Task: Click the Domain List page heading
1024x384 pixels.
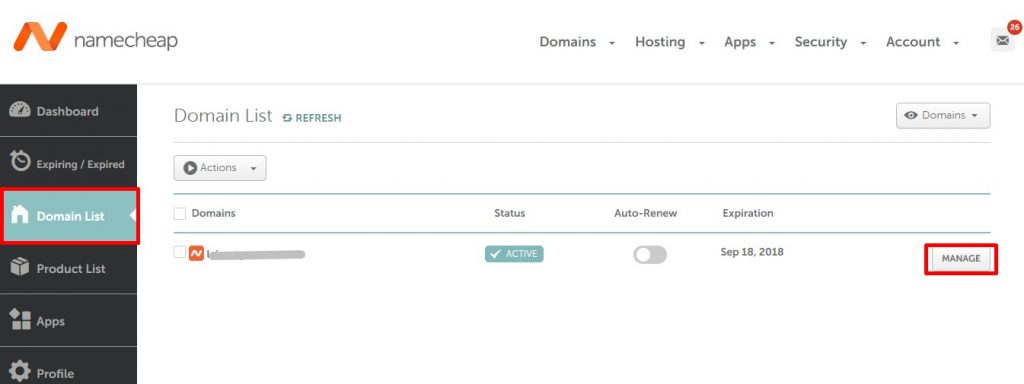Action: point(223,116)
